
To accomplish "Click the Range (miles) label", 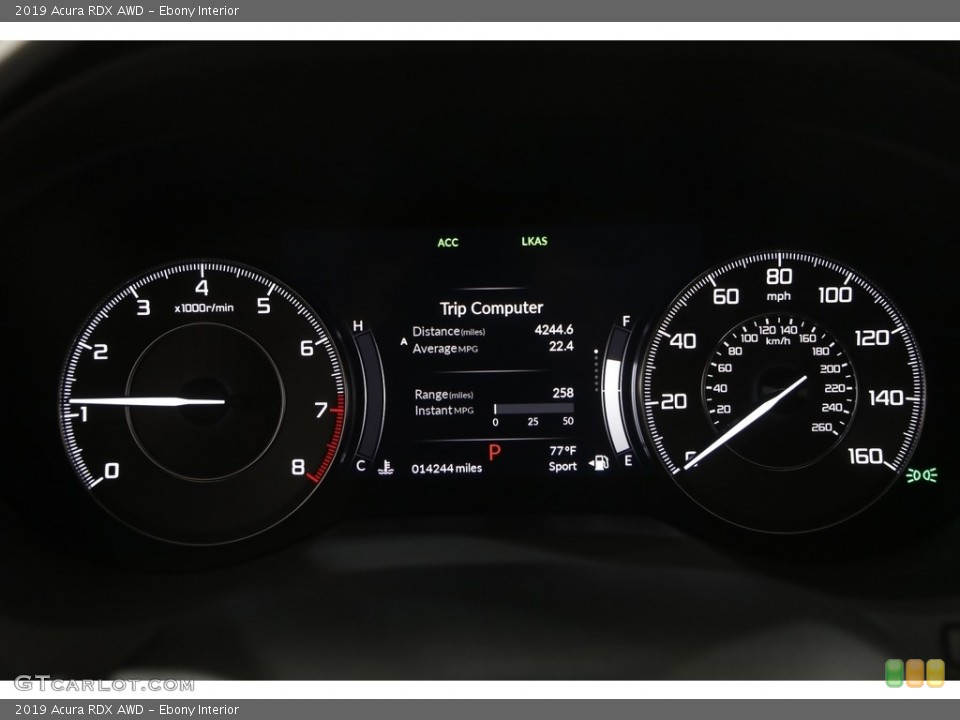I will click(x=444, y=395).
